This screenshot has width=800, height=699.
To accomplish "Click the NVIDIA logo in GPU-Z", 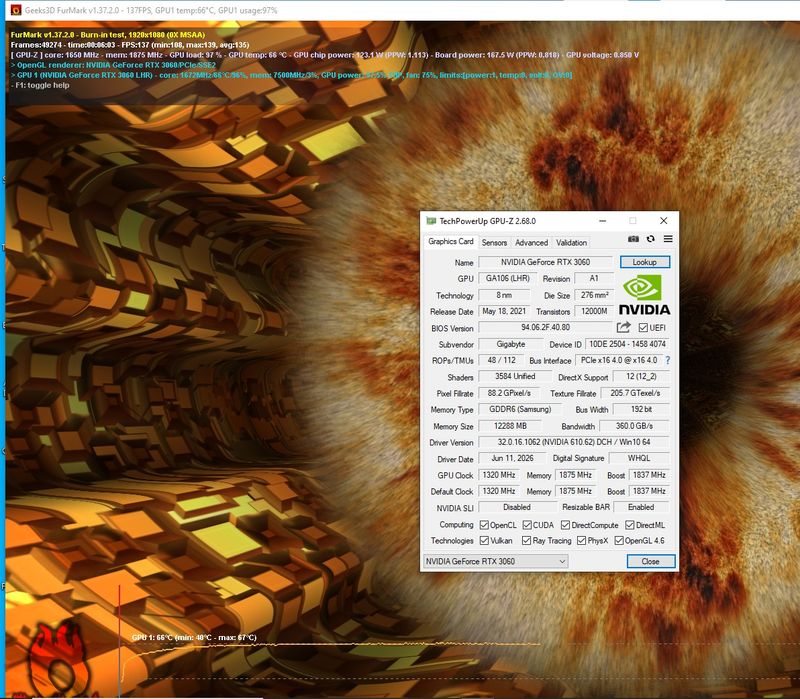I will pyautogui.click(x=644, y=295).
